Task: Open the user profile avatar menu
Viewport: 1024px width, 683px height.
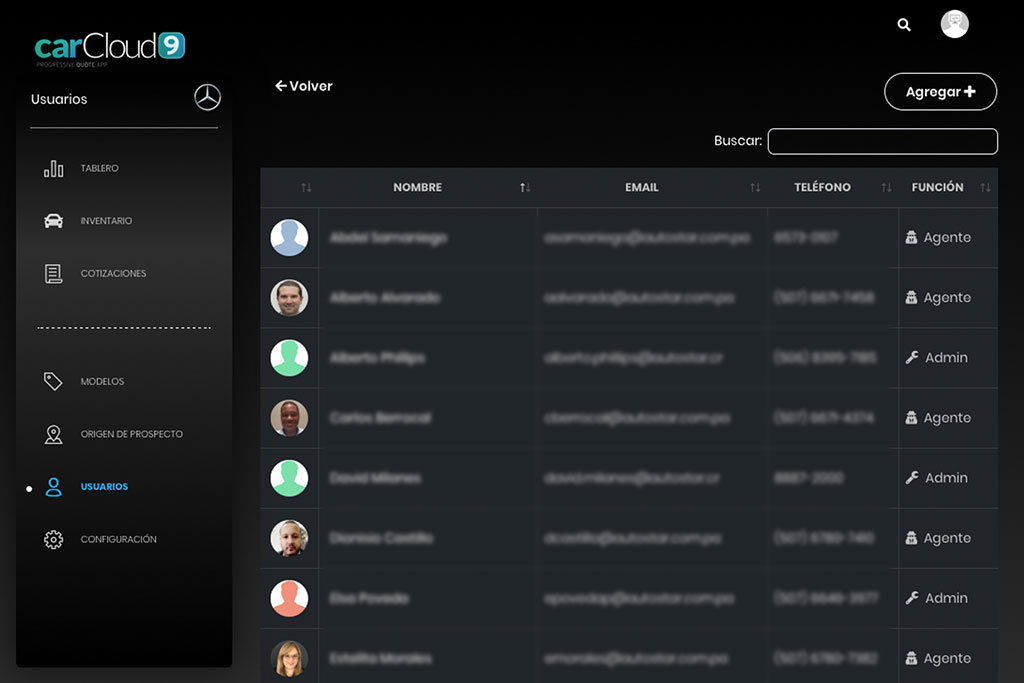Action: coord(954,25)
